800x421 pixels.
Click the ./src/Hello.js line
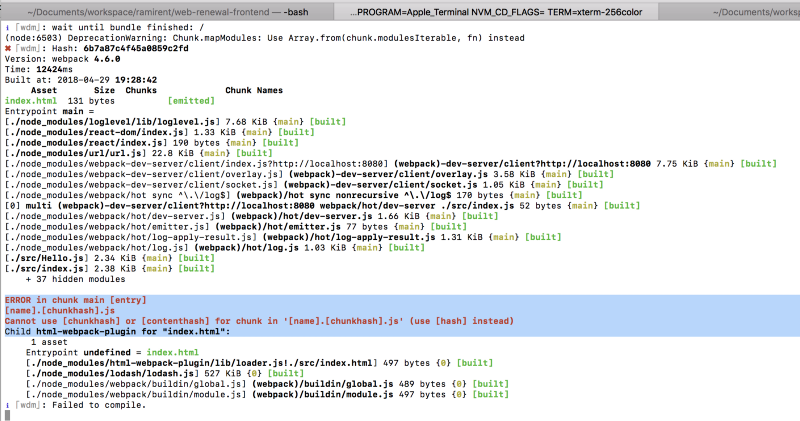[110, 258]
